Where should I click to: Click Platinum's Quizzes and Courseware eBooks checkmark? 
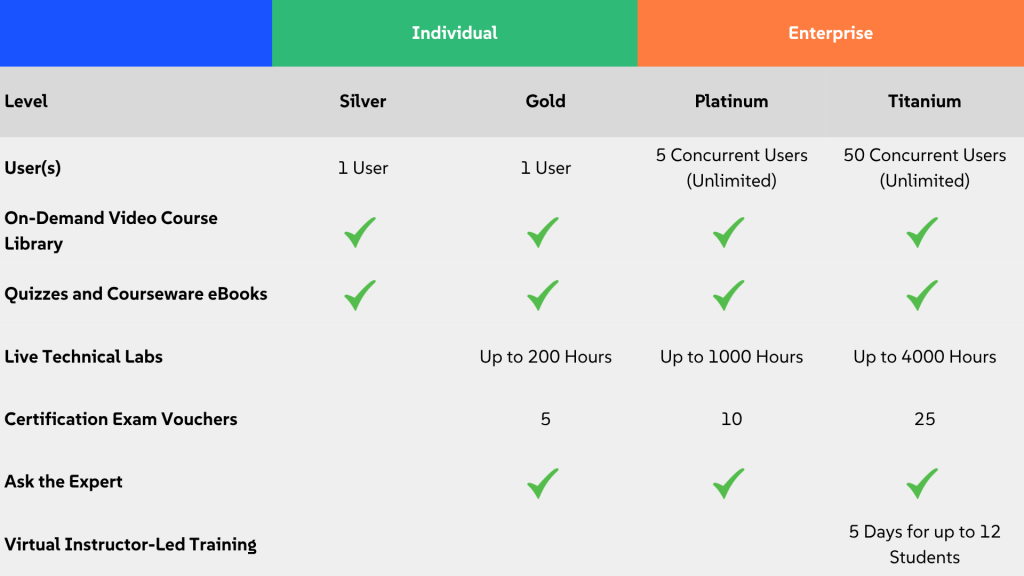pyautogui.click(x=729, y=295)
